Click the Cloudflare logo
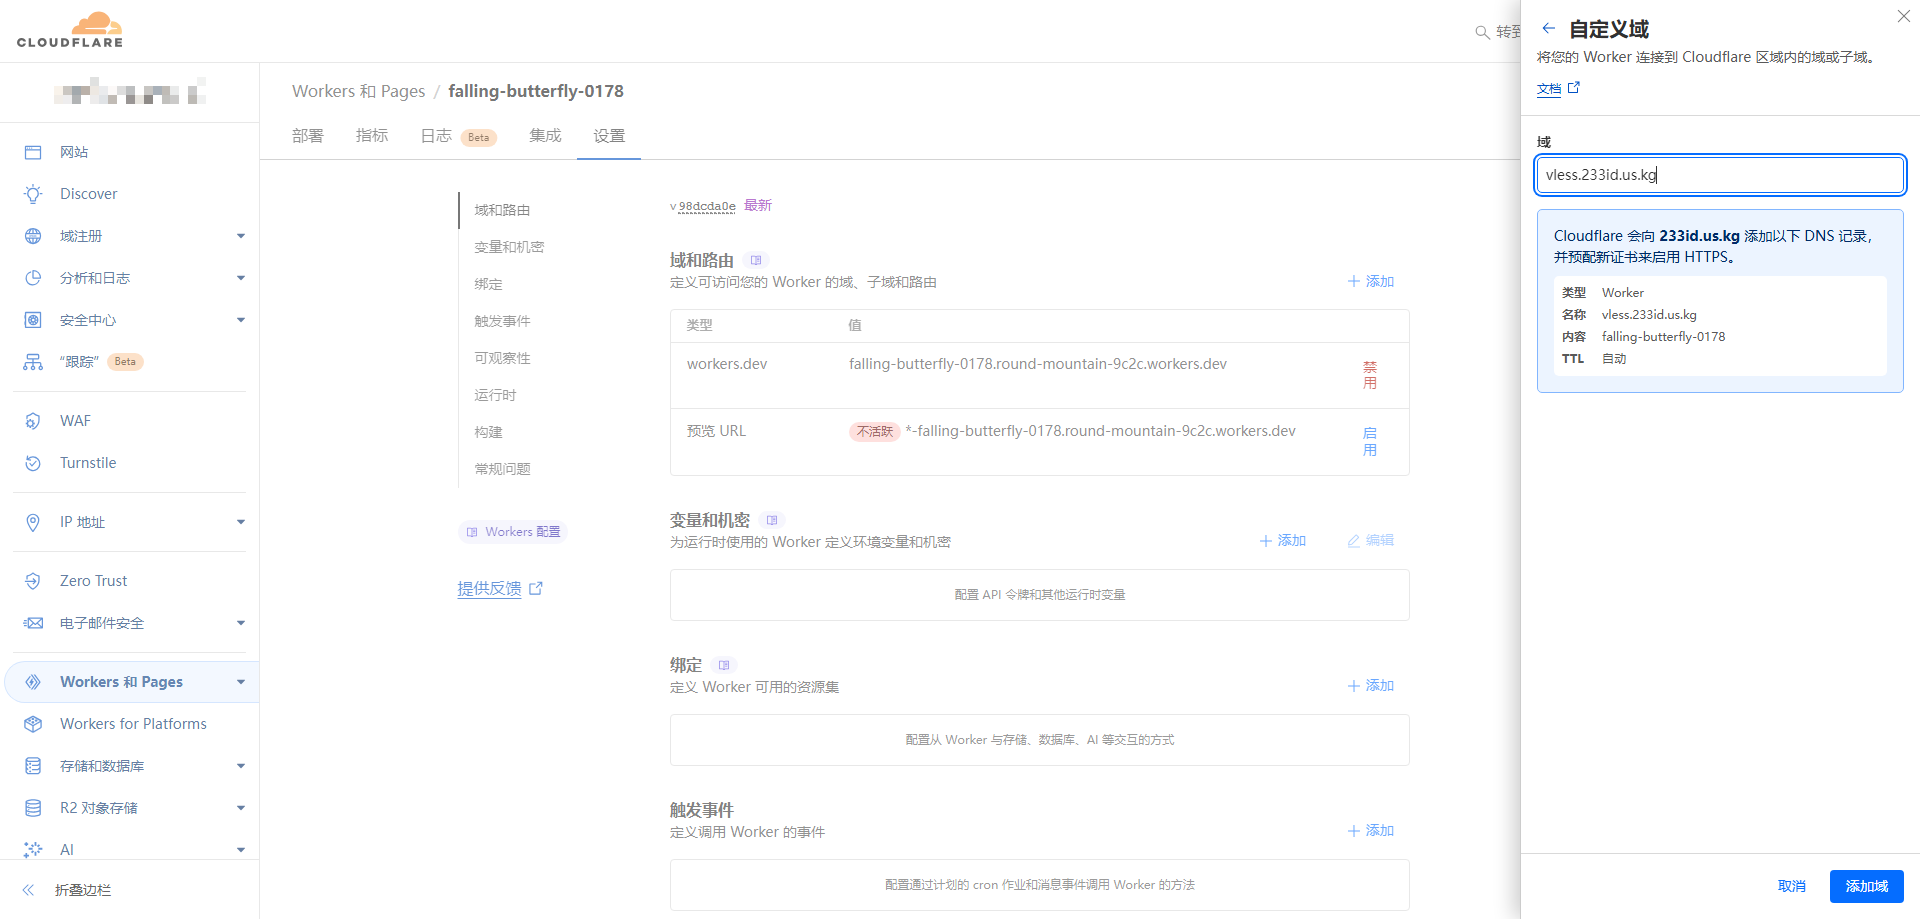1920x919 pixels. 70,30
